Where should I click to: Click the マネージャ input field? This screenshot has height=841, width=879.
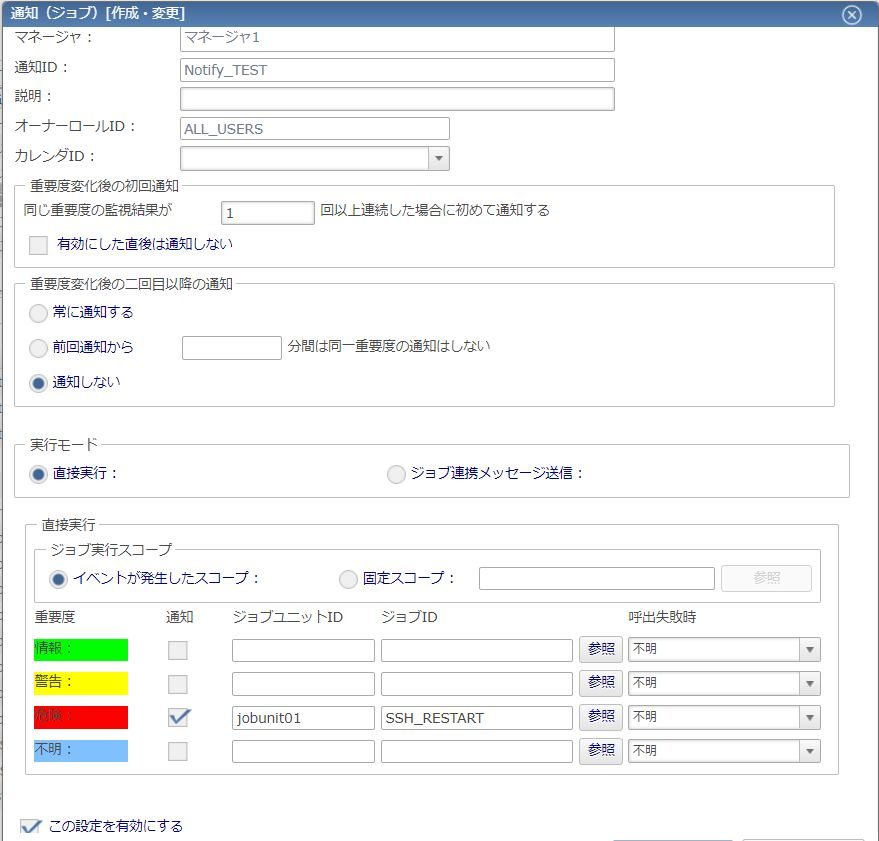pyautogui.click(x=397, y=39)
